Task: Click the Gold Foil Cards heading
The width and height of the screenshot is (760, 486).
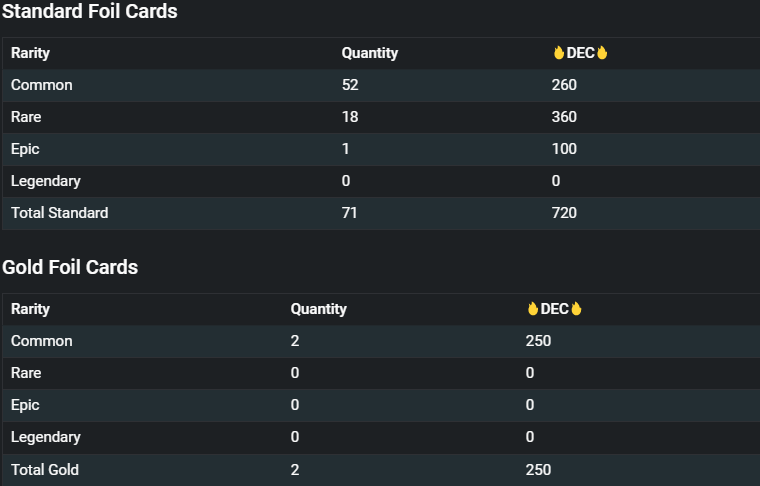Action: coord(70,267)
